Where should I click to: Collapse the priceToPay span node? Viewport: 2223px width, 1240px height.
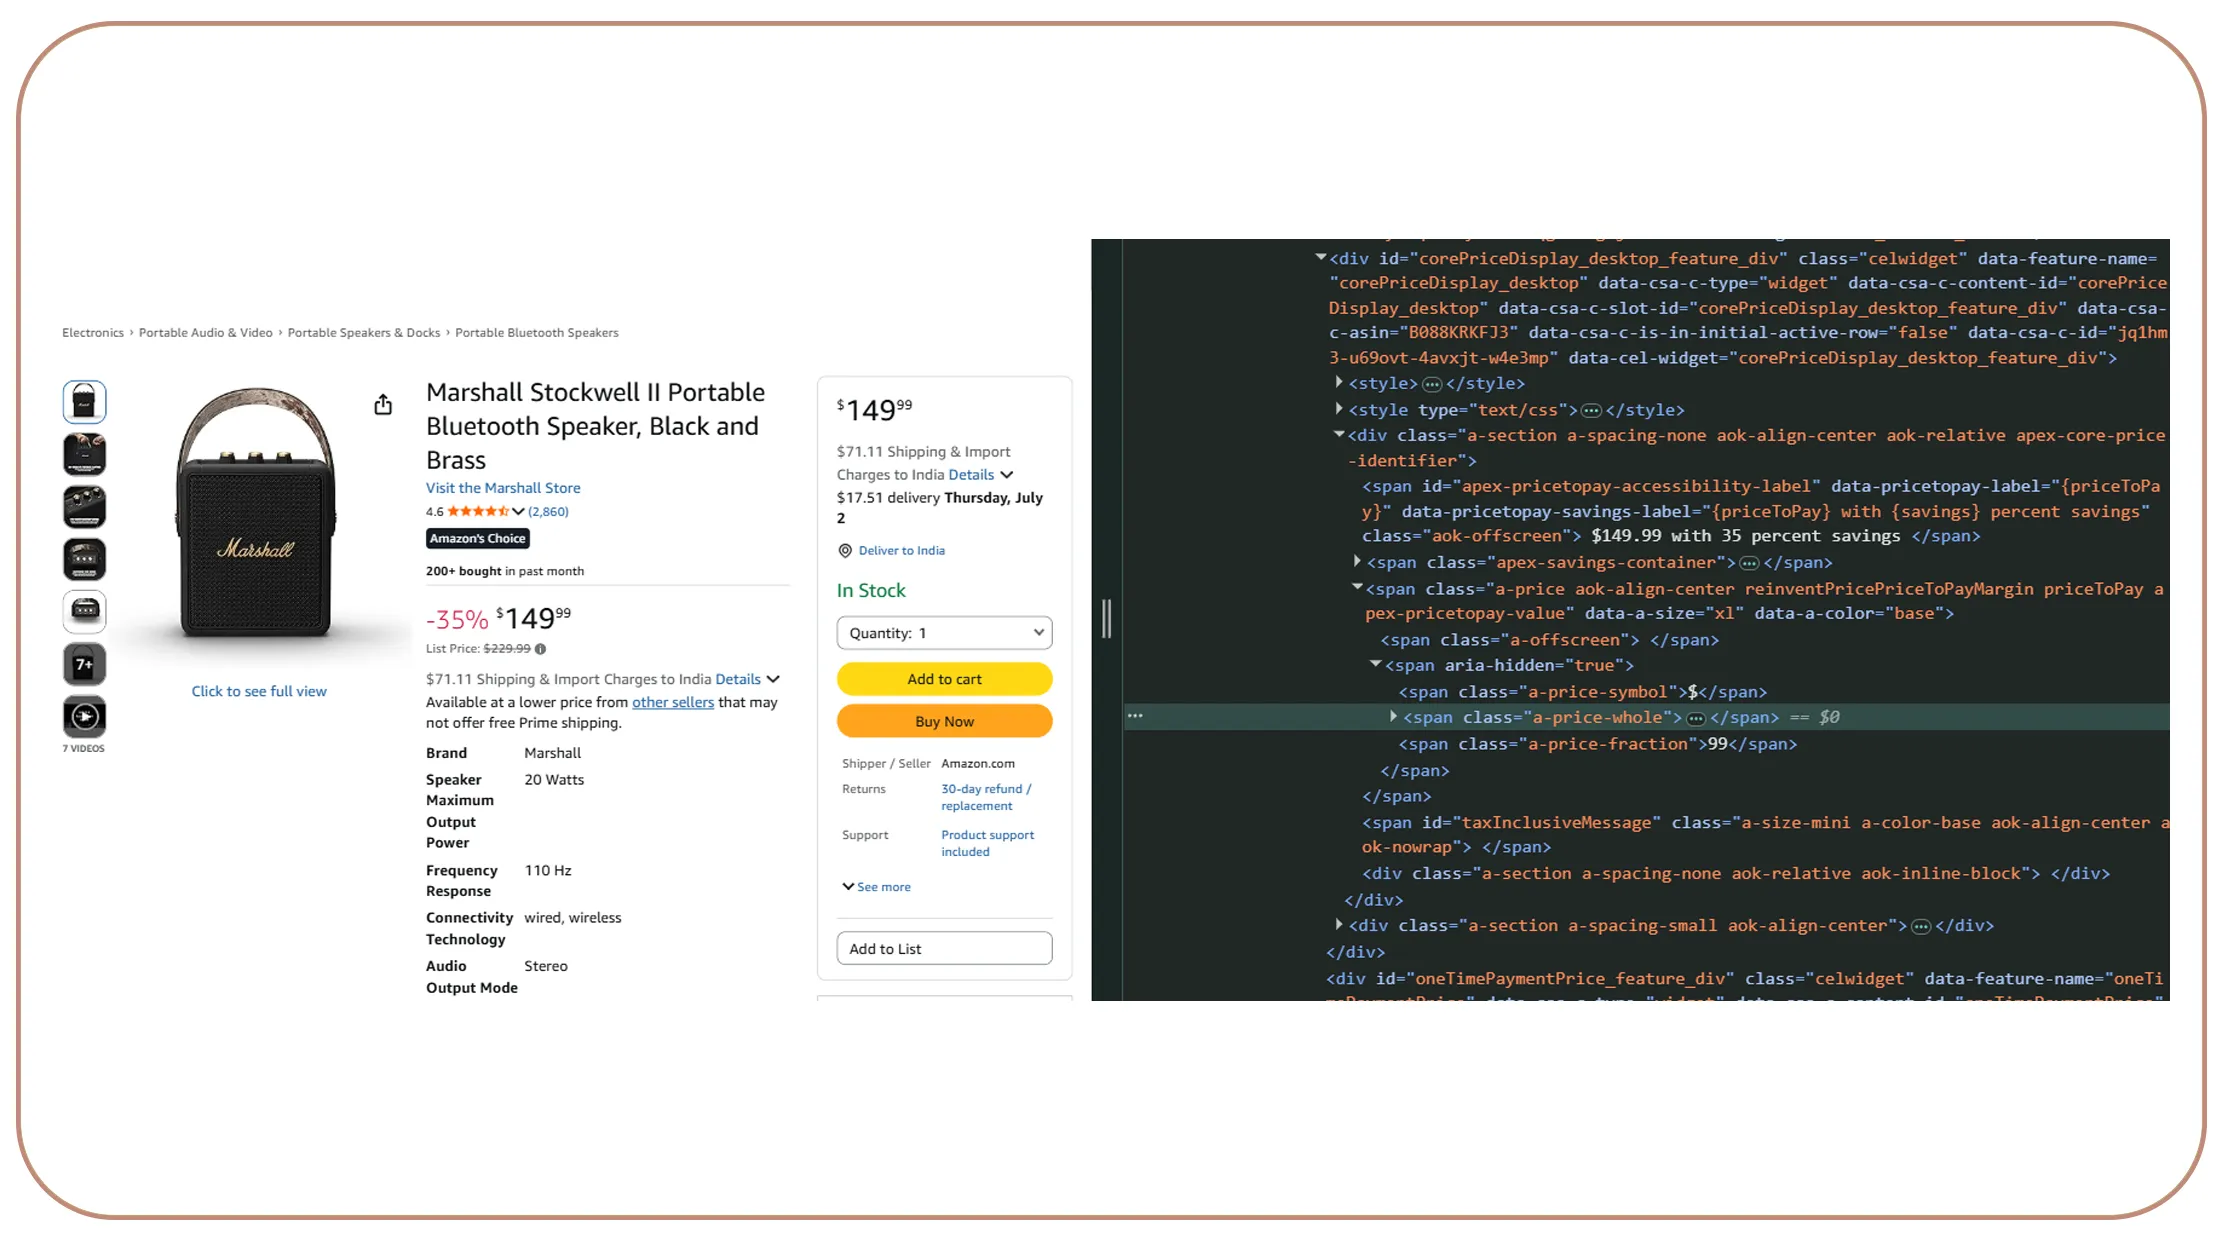pos(1357,588)
